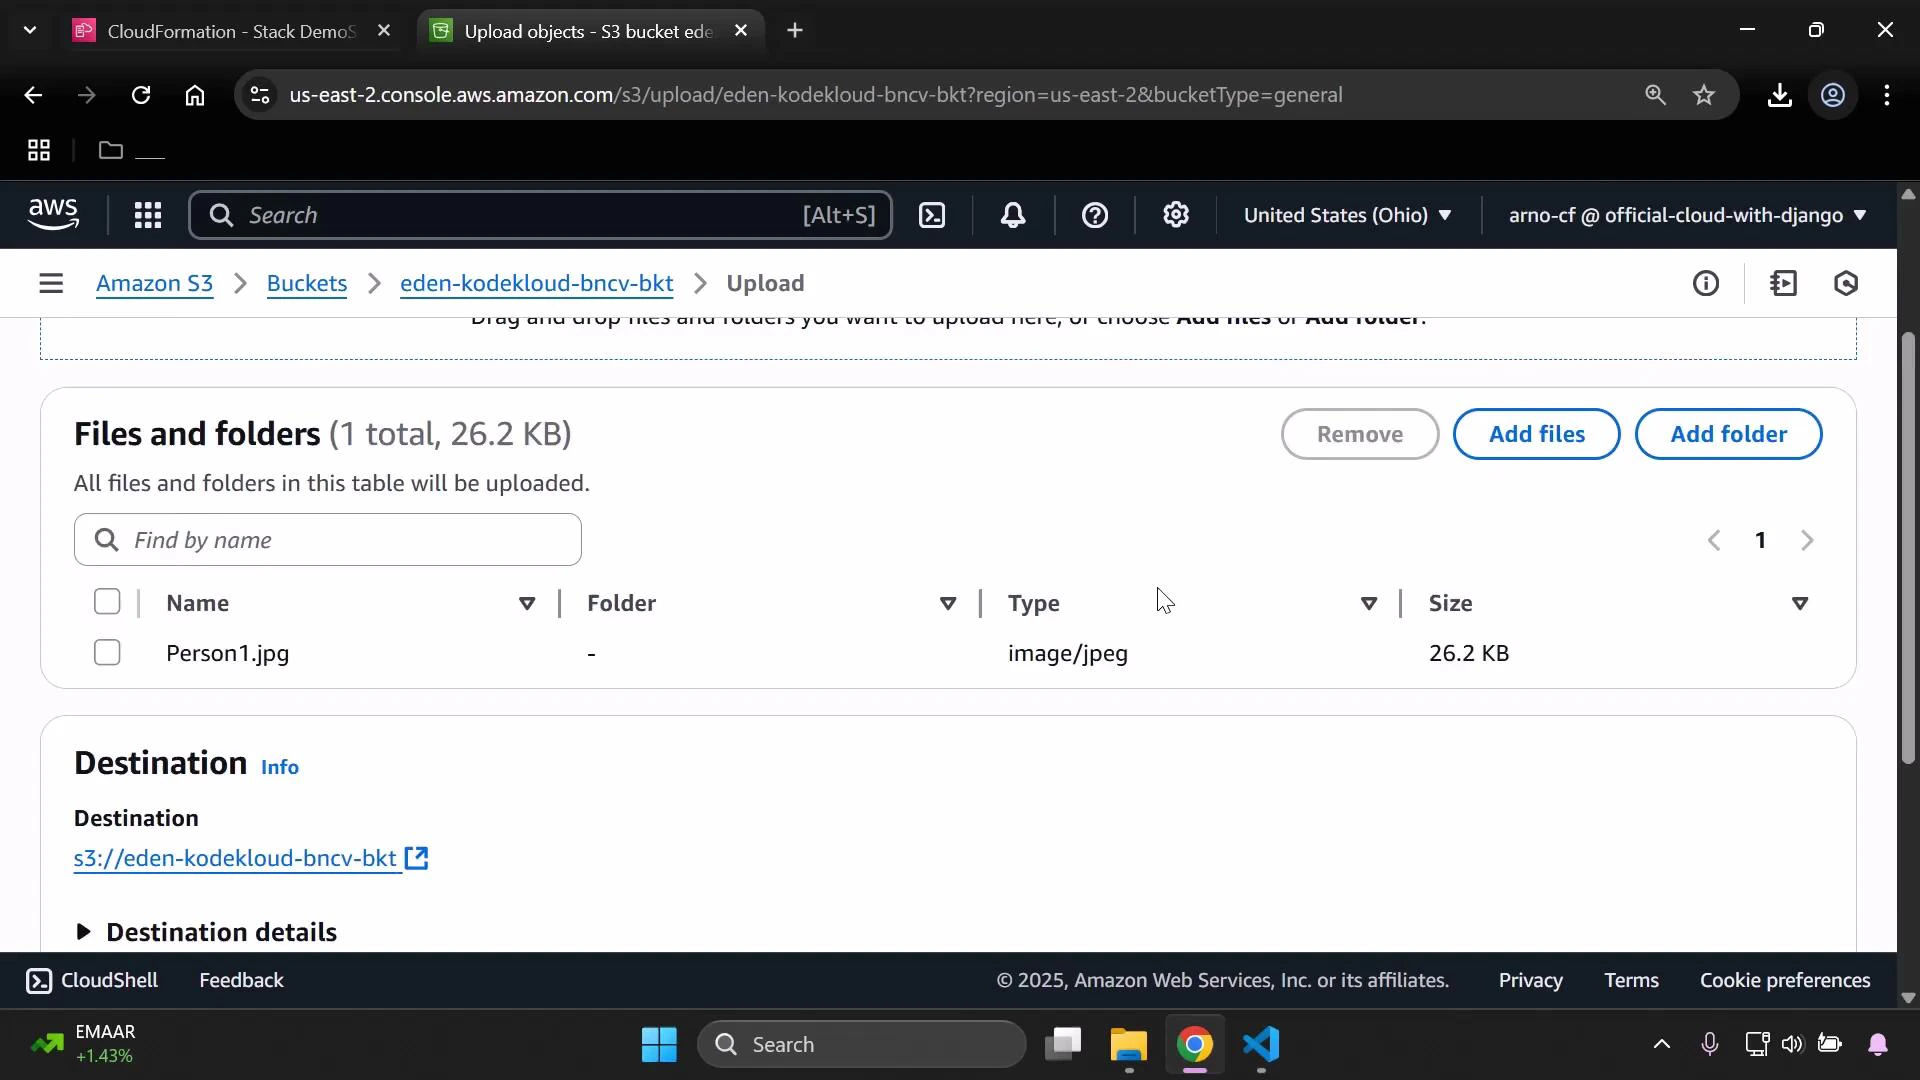Viewport: 1920px width, 1080px height.
Task: Expand the Destination details section
Action: tap(84, 931)
